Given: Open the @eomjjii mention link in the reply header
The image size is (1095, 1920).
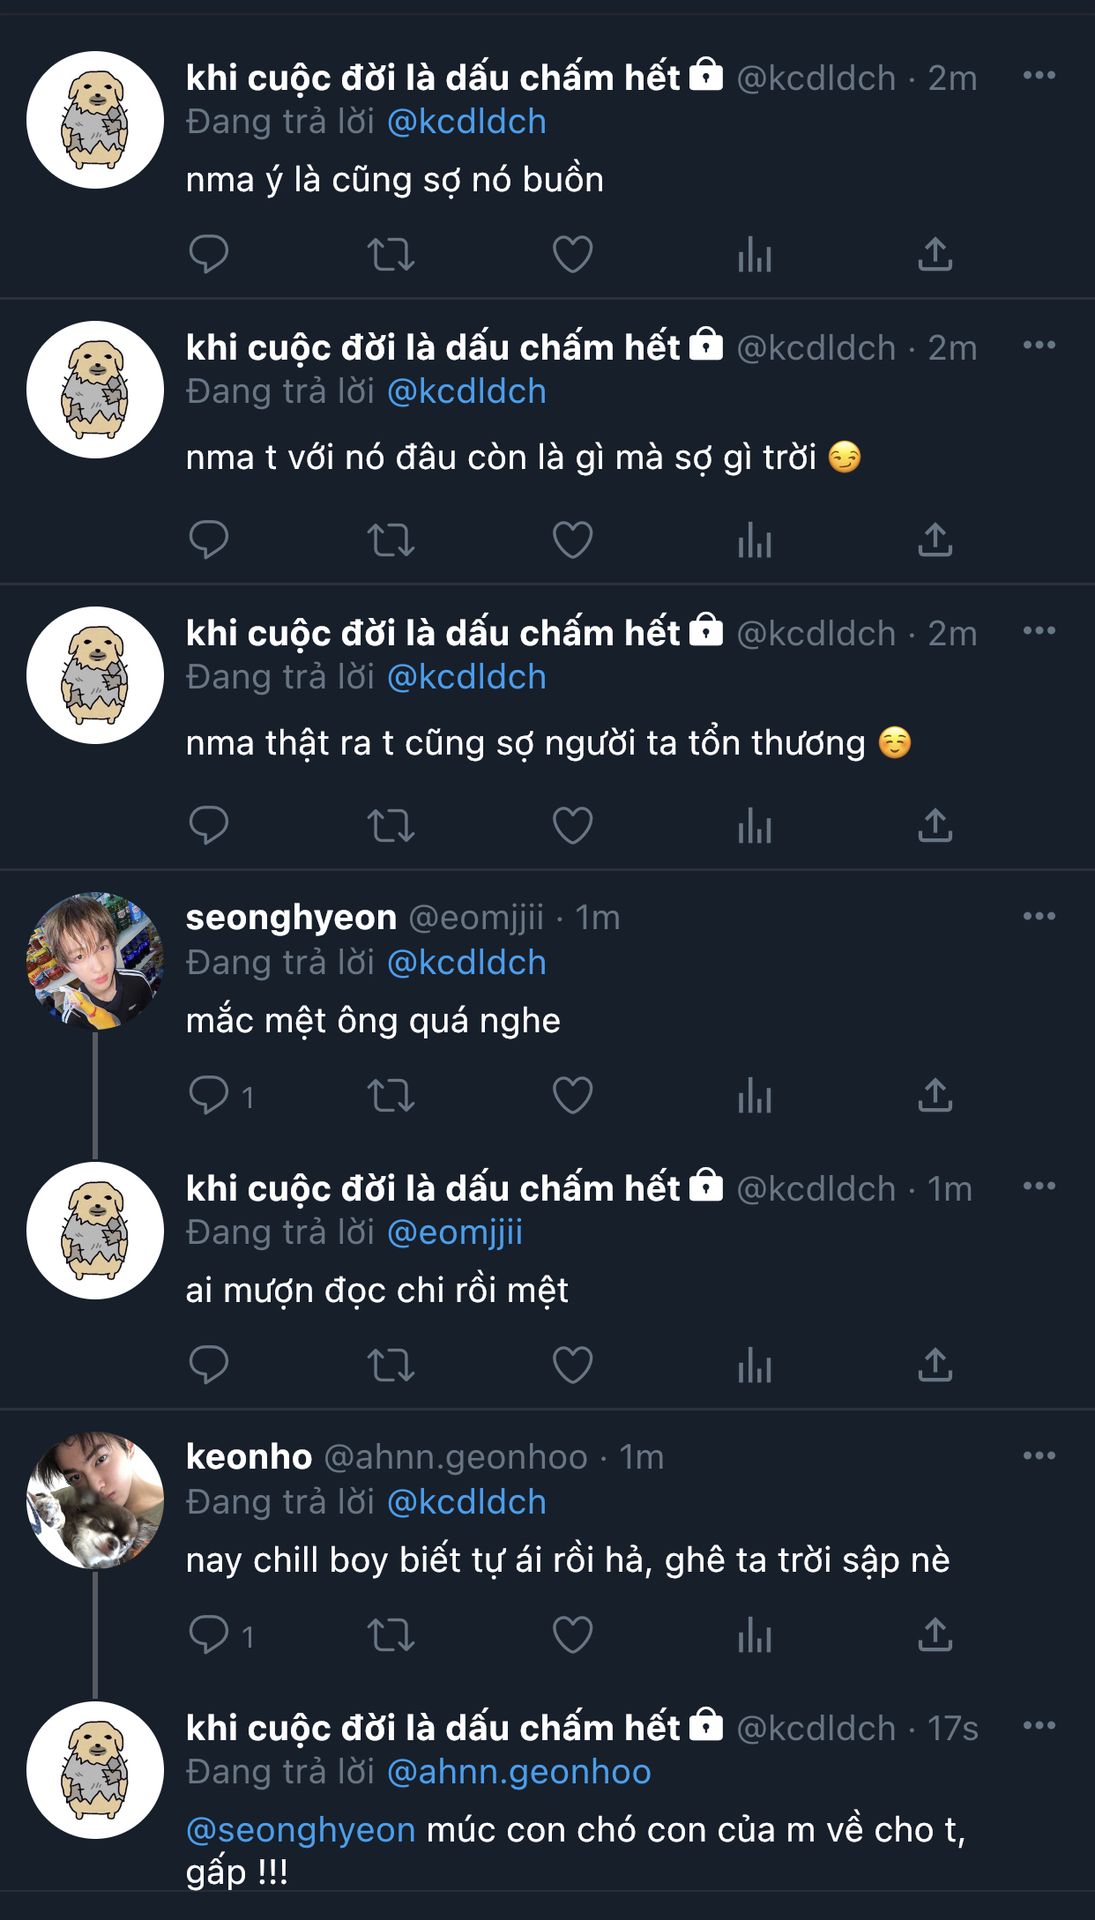Looking at the screenshot, I should pyautogui.click(x=454, y=1232).
